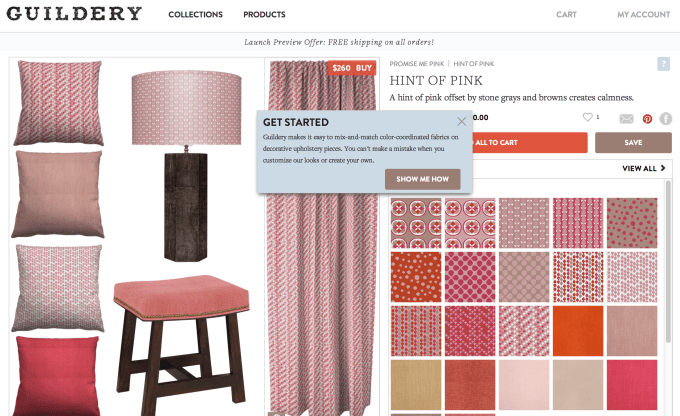This screenshot has height=416, width=680.
Task: Share on Pinterest icon
Action: click(647, 118)
